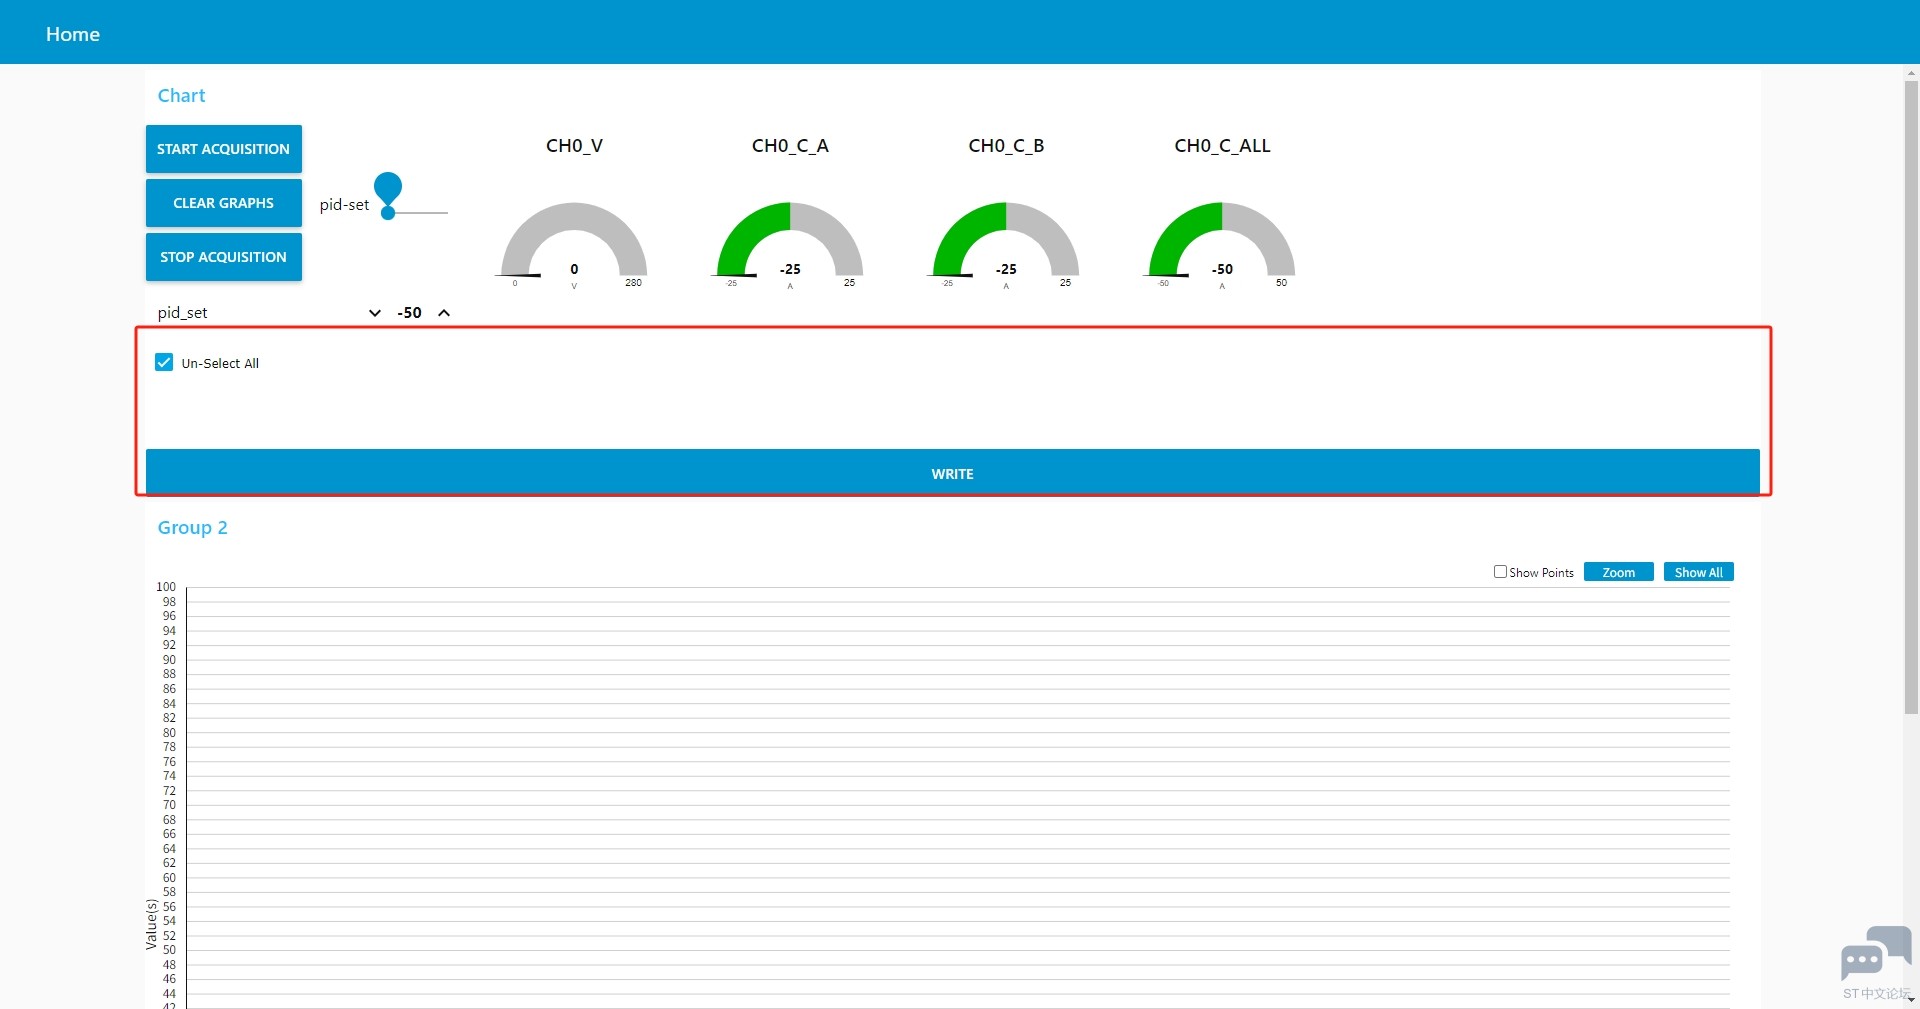Click the Zoom chart button

click(x=1618, y=572)
